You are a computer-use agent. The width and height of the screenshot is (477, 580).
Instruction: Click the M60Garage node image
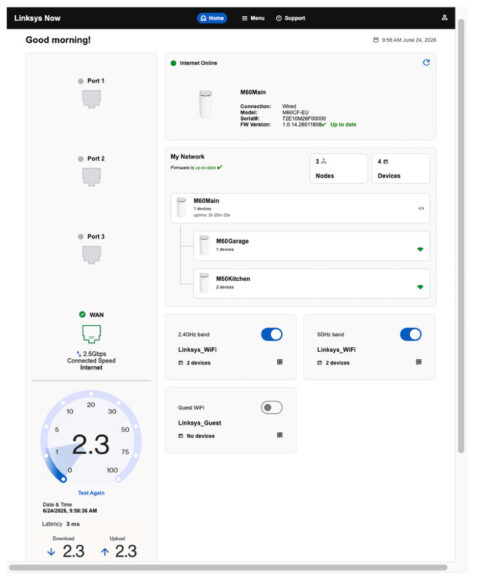pos(204,245)
